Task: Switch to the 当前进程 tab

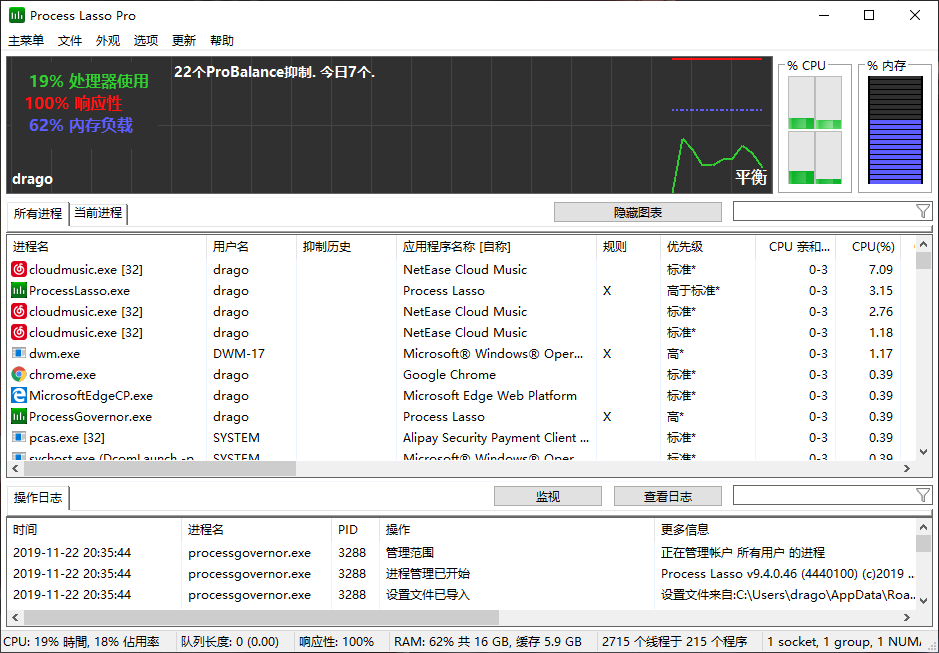Action: (98, 213)
